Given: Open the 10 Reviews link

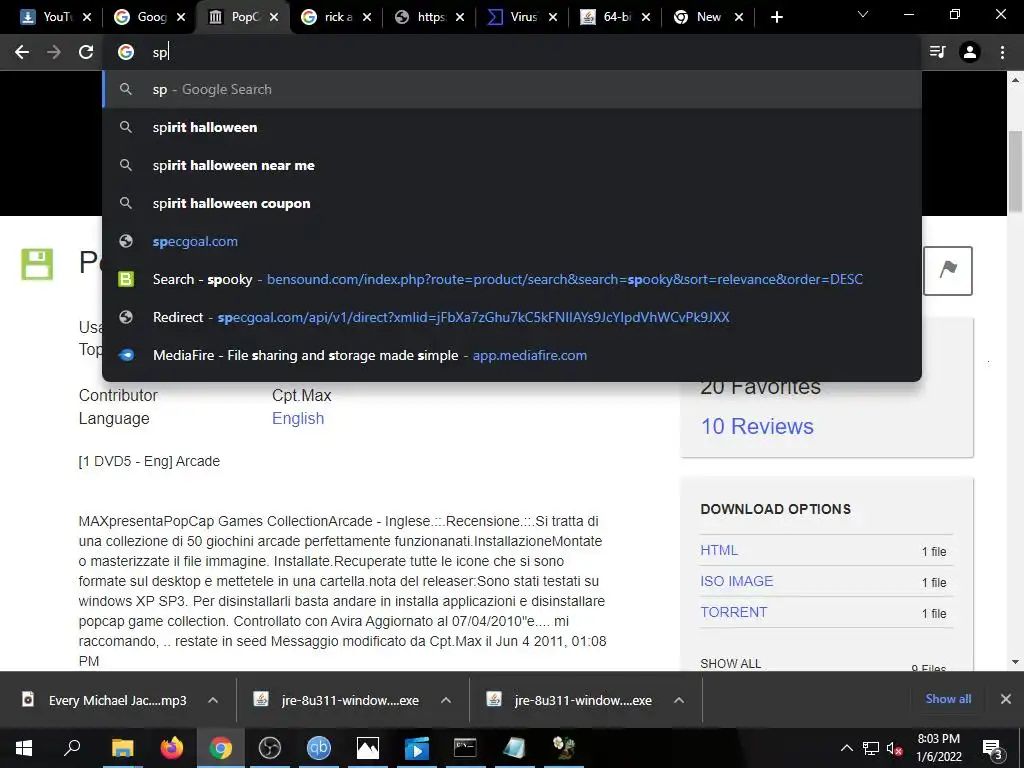Looking at the screenshot, I should click(x=757, y=426).
